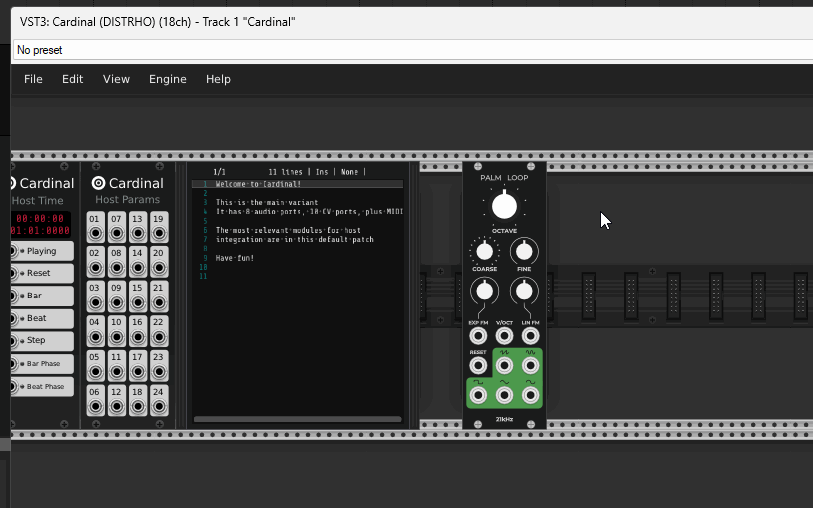
Task: Click the text editor horizontal scrollbar
Action: pyautogui.click(x=298, y=419)
